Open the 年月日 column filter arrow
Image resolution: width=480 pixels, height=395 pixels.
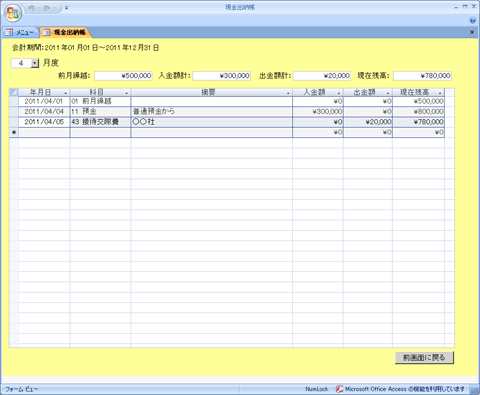(66, 93)
